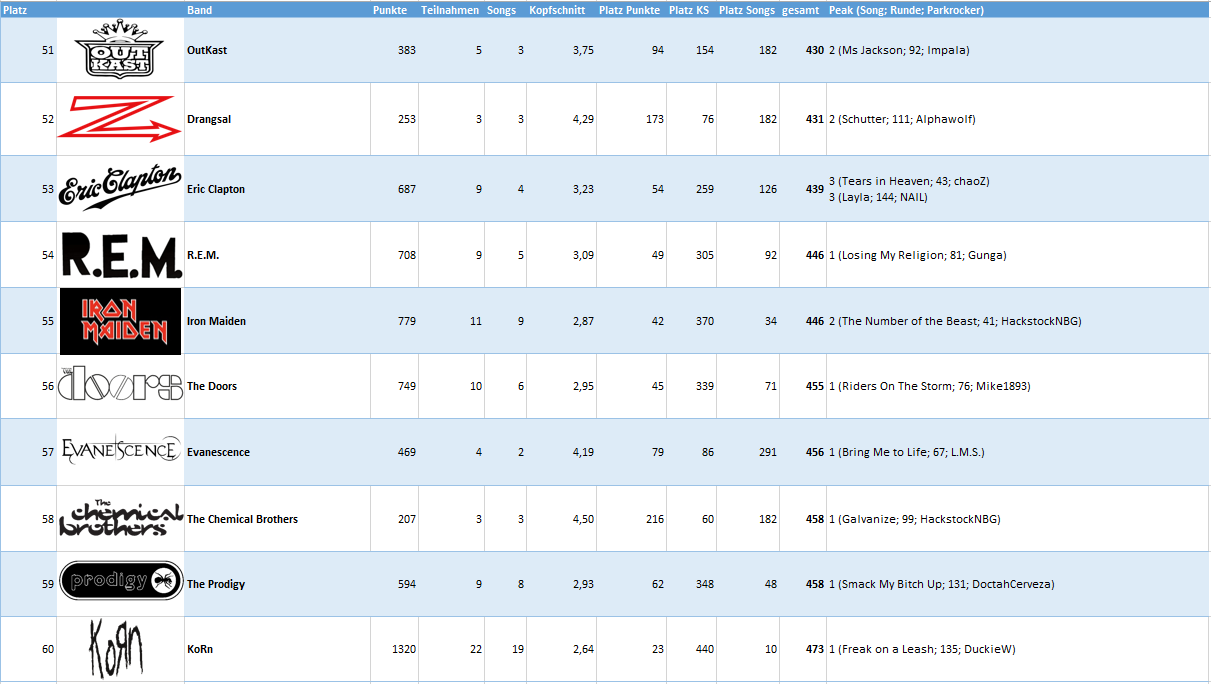Click the Drangsal red Z logo

[x=120, y=119]
